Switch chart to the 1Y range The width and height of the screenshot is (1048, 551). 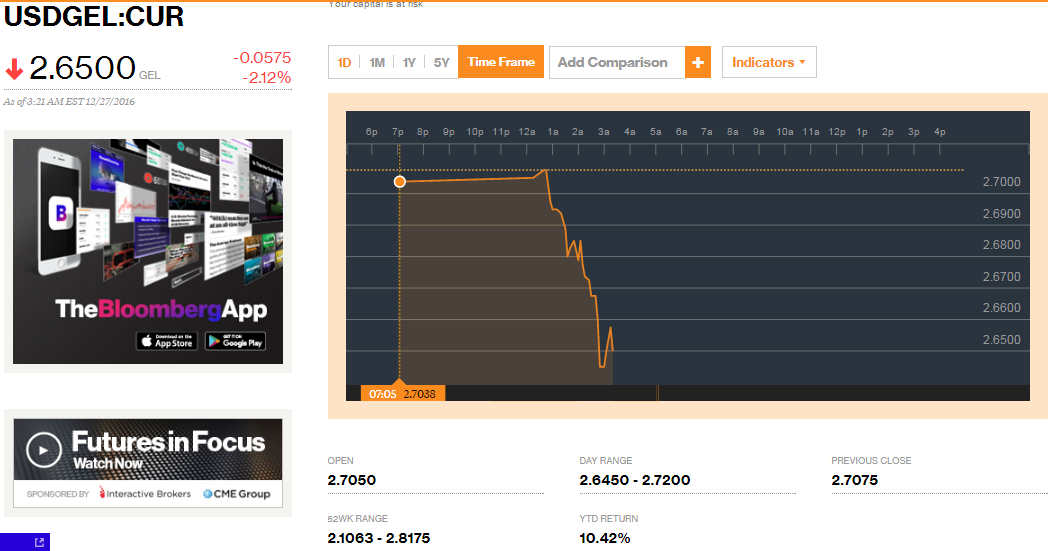(x=409, y=62)
